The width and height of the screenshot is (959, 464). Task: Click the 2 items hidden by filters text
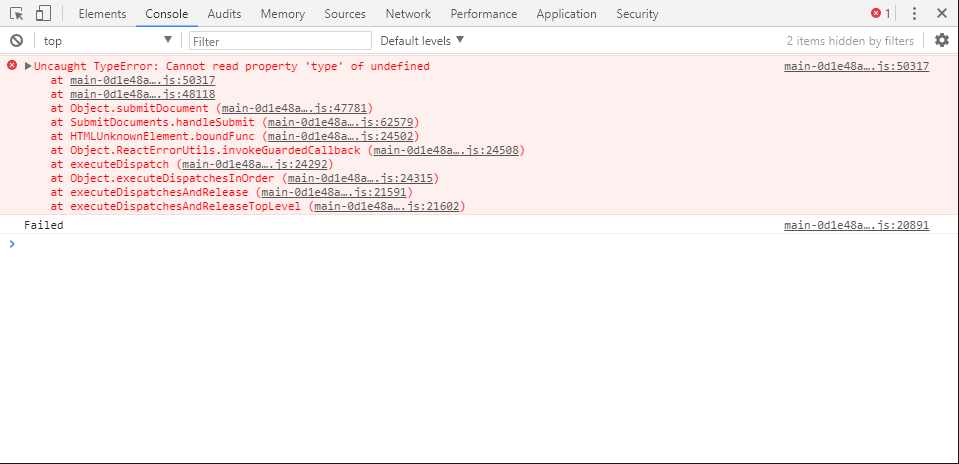850,41
